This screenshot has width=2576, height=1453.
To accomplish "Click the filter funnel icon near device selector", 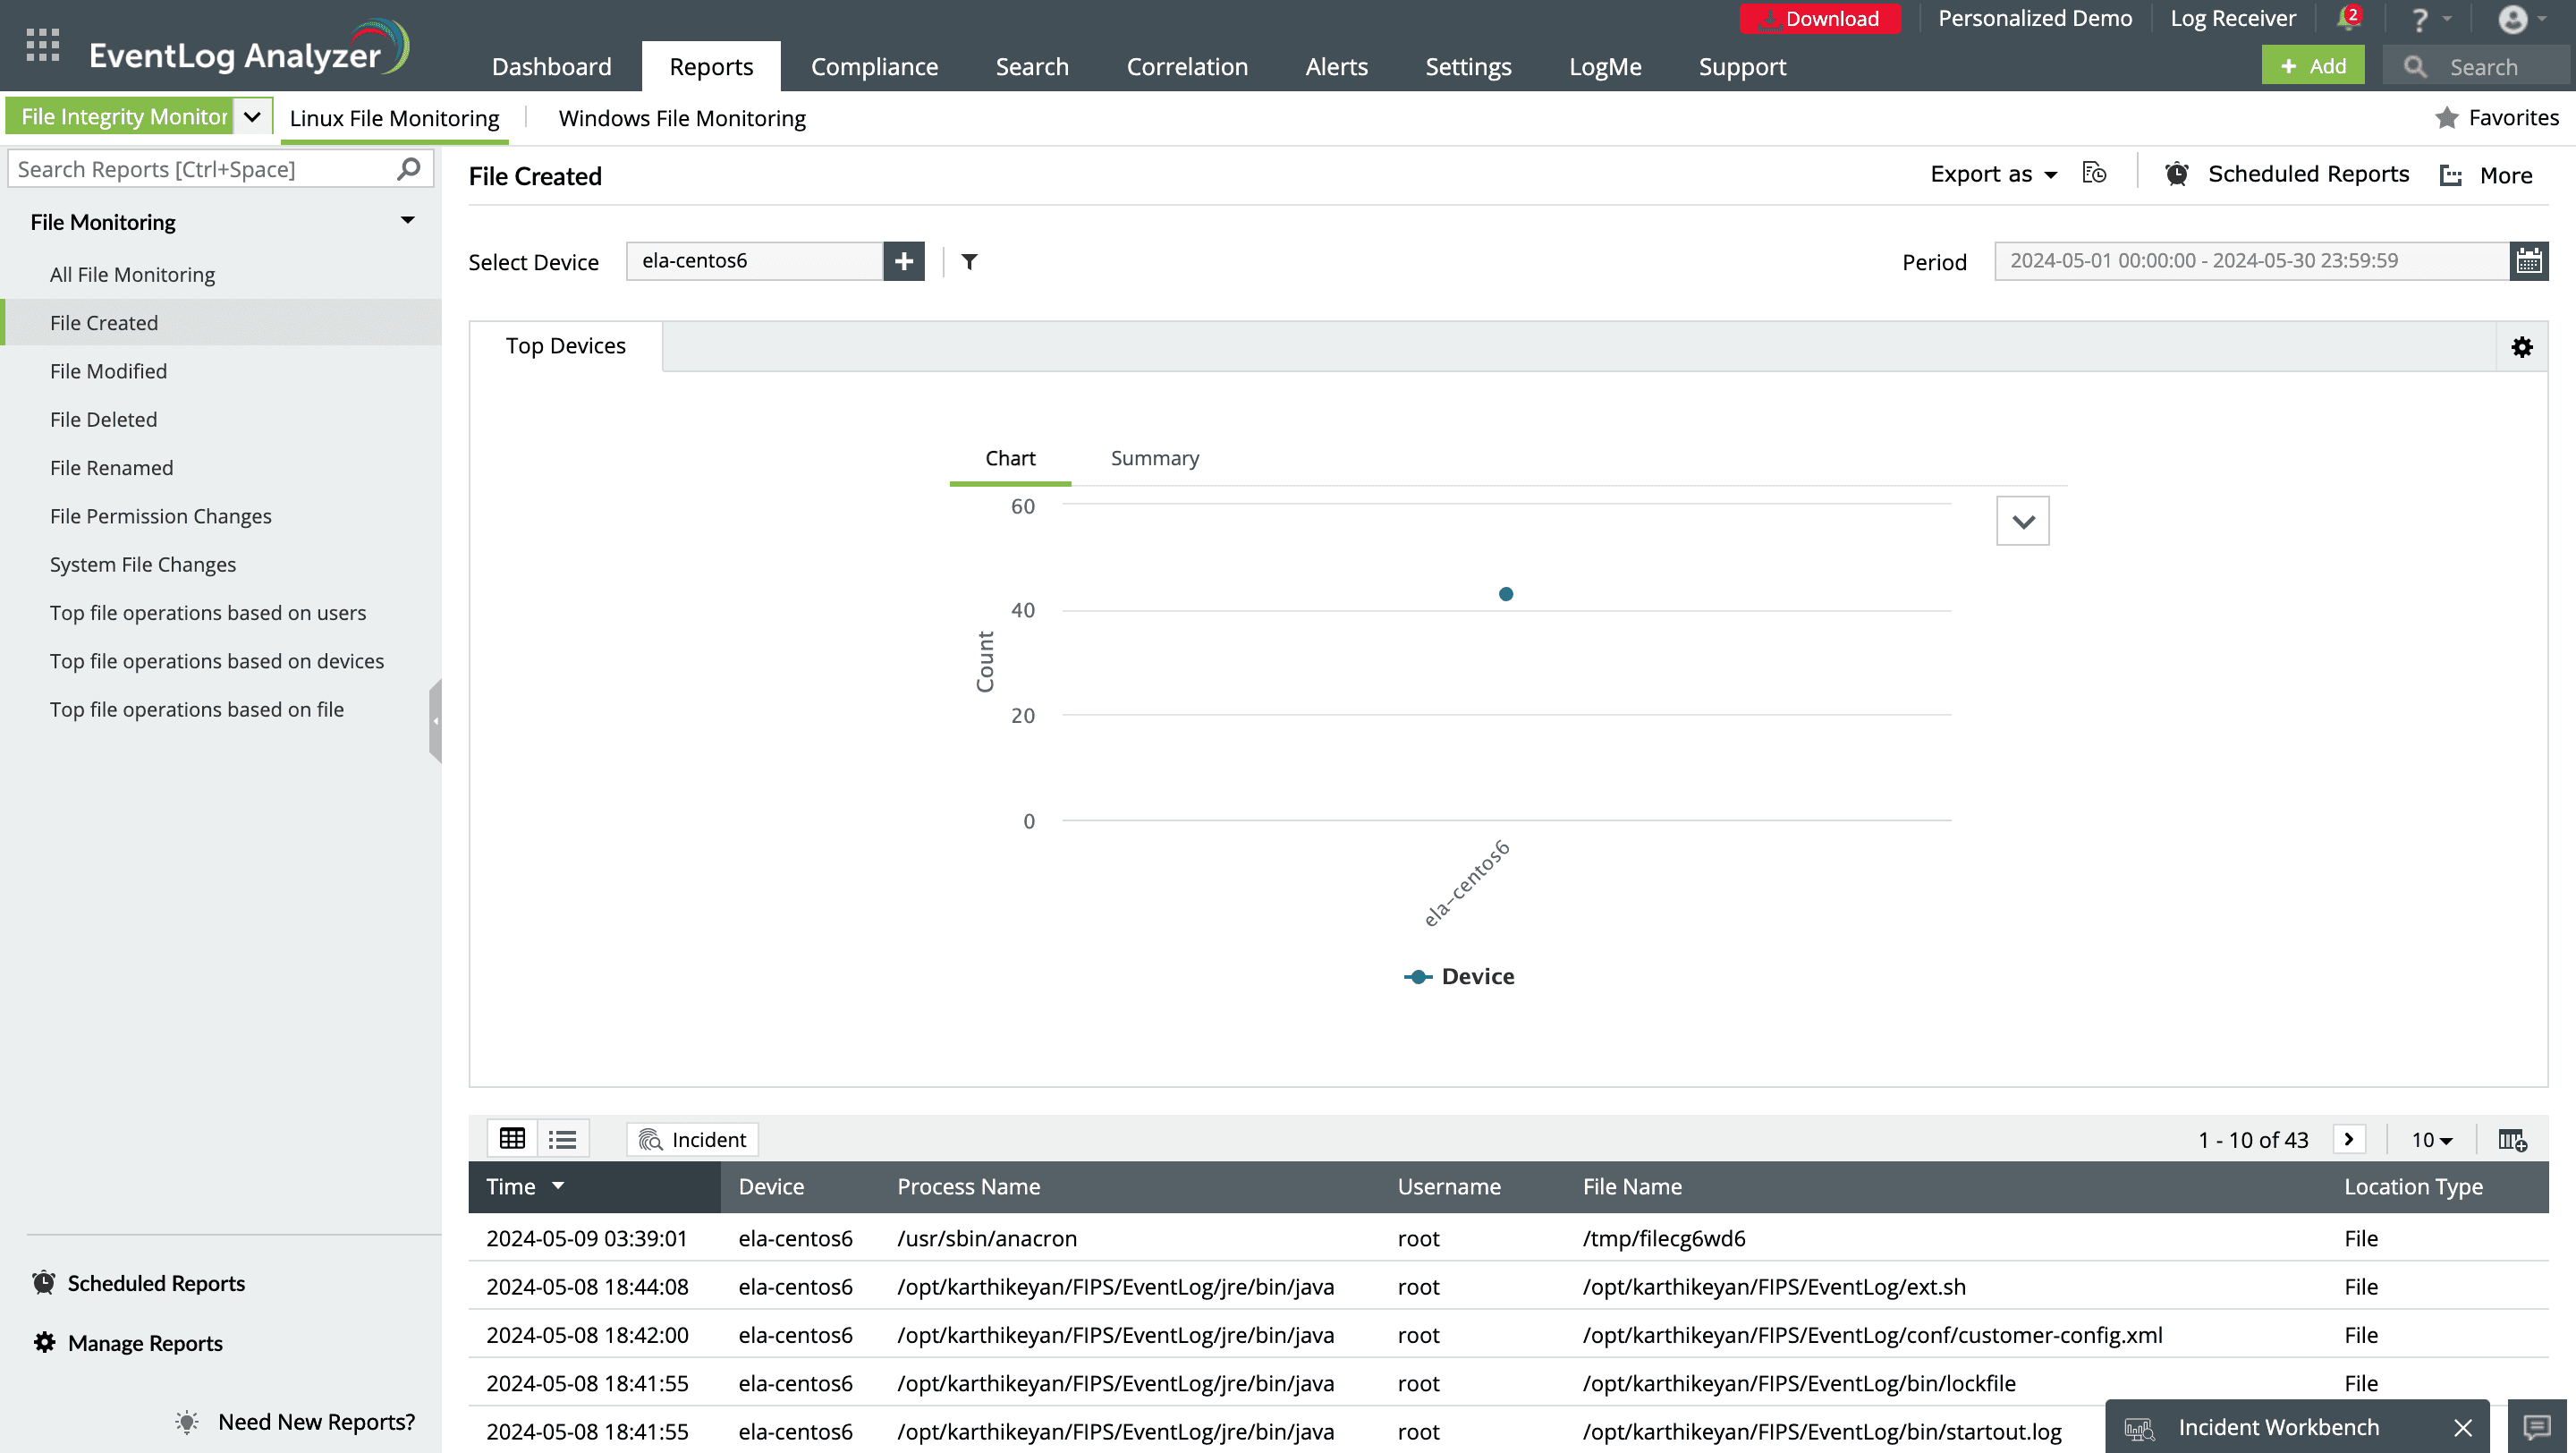I will coord(971,262).
